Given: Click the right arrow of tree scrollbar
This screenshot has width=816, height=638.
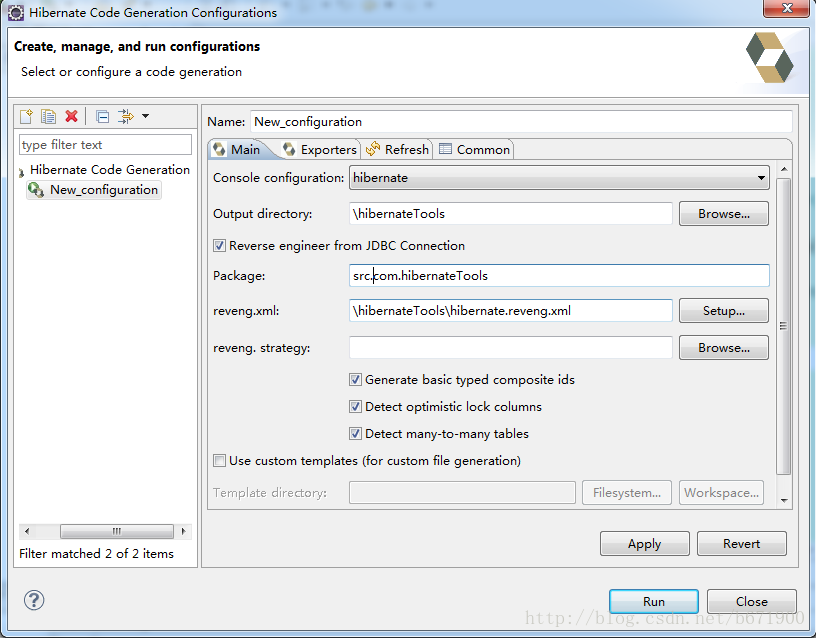Looking at the screenshot, I should click(183, 531).
